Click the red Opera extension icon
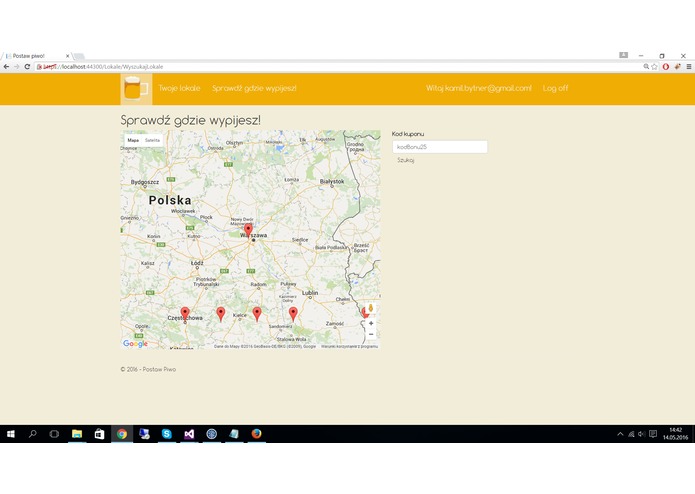695x494 pixels. (x=666, y=66)
